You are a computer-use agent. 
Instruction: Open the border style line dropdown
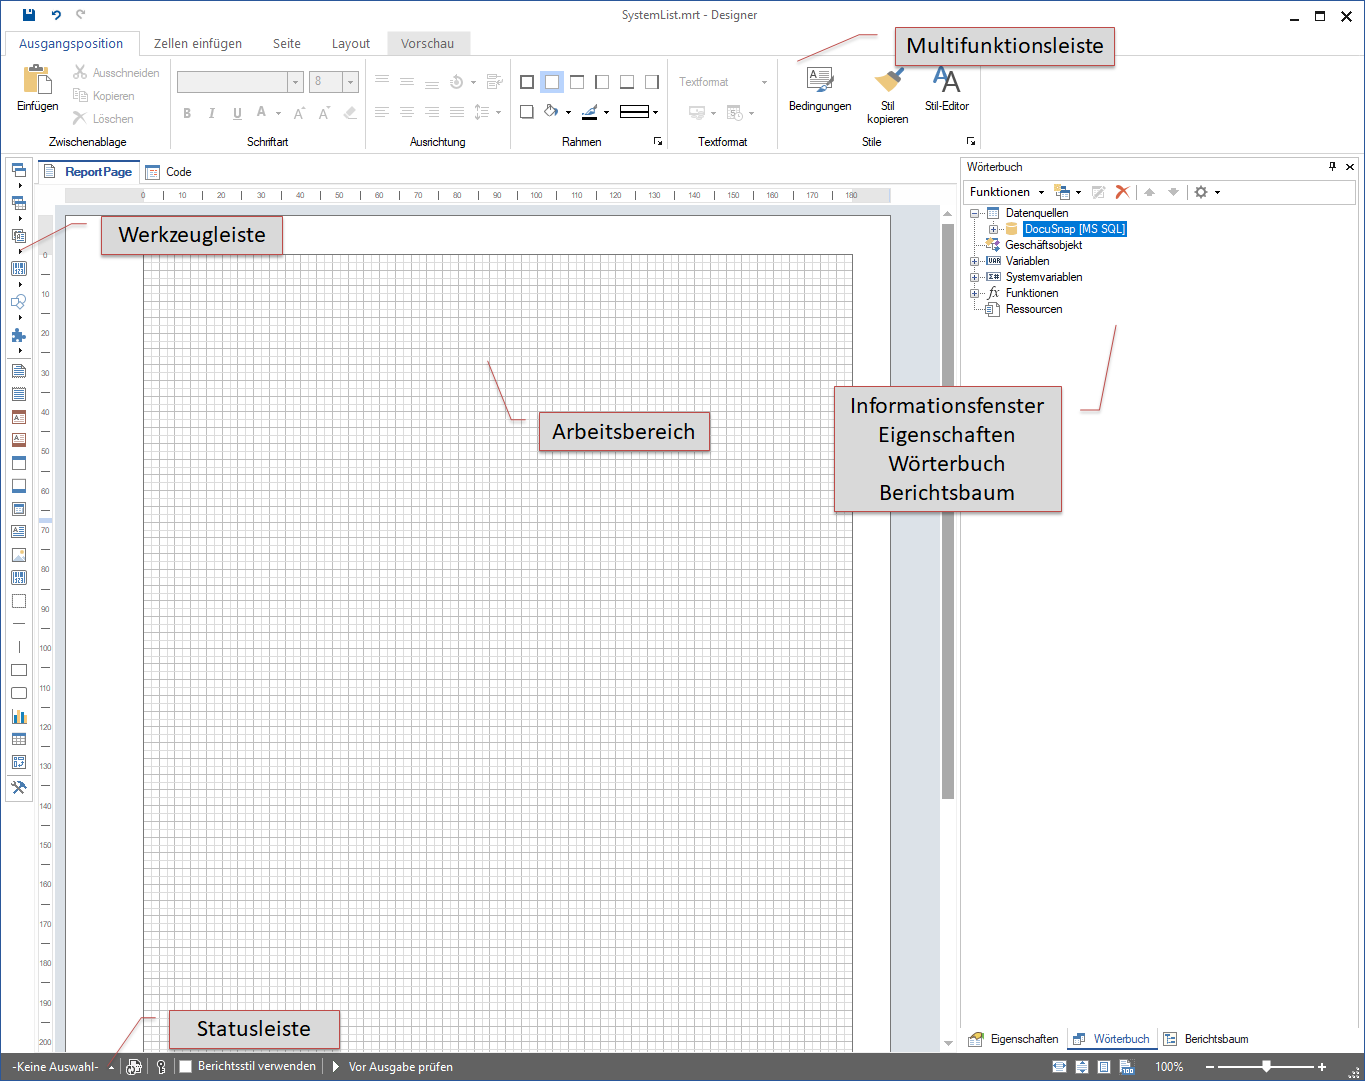tap(639, 112)
